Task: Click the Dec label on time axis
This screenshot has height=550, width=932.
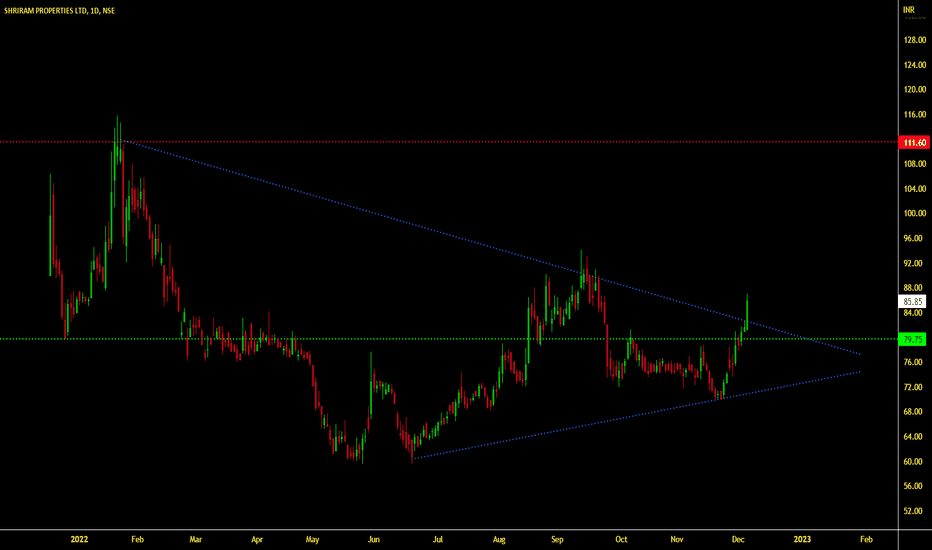Action: click(738, 539)
